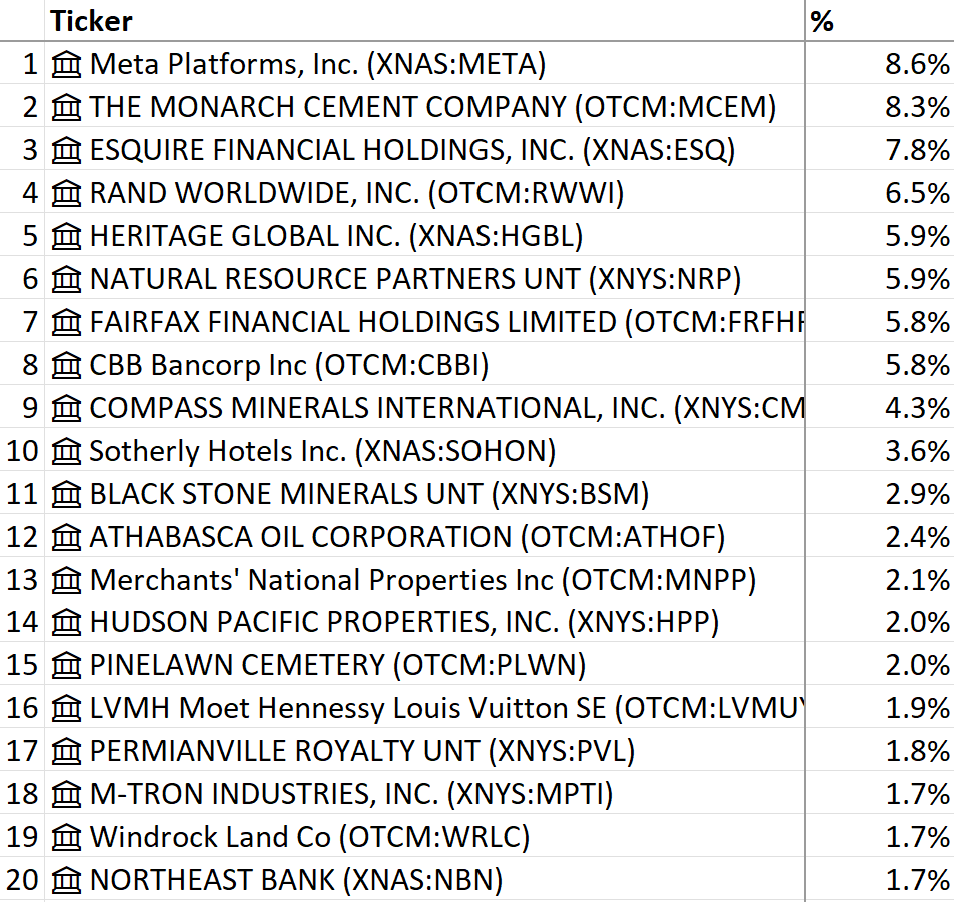This screenshot has width=954, height=902.
Task: Select NATURAL RESOURCE PARTNERS UNT cell
Action: coord(425,279)
